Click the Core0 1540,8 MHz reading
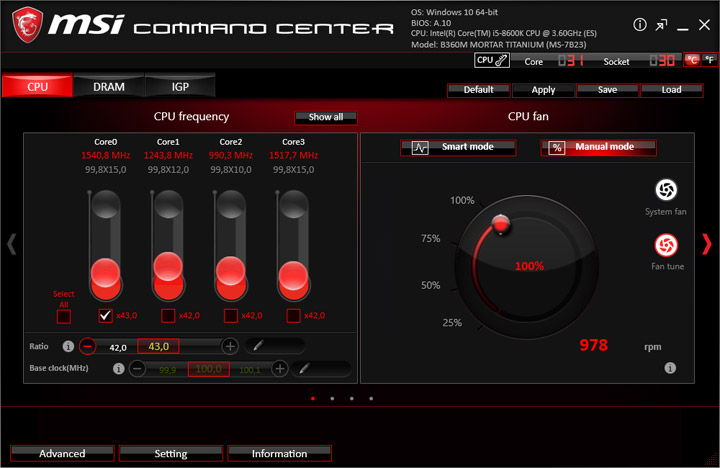Screen dimensions: 720x468 106,155
